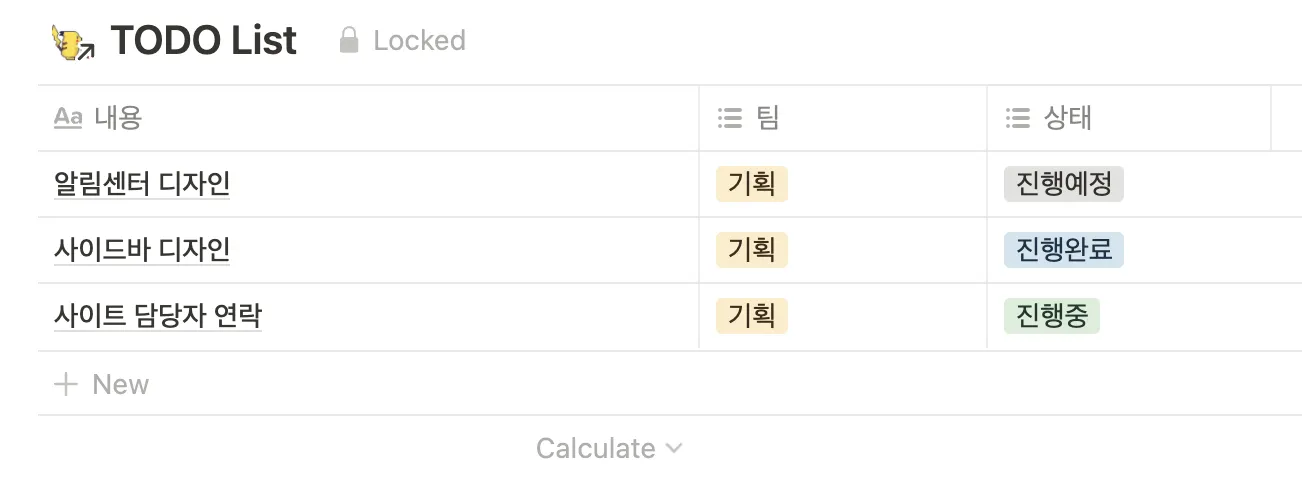Viewport: 1302px width, 494px height.
Task: Click the Aa text-type icon for 내용
Action: click(x=68, y=118)
